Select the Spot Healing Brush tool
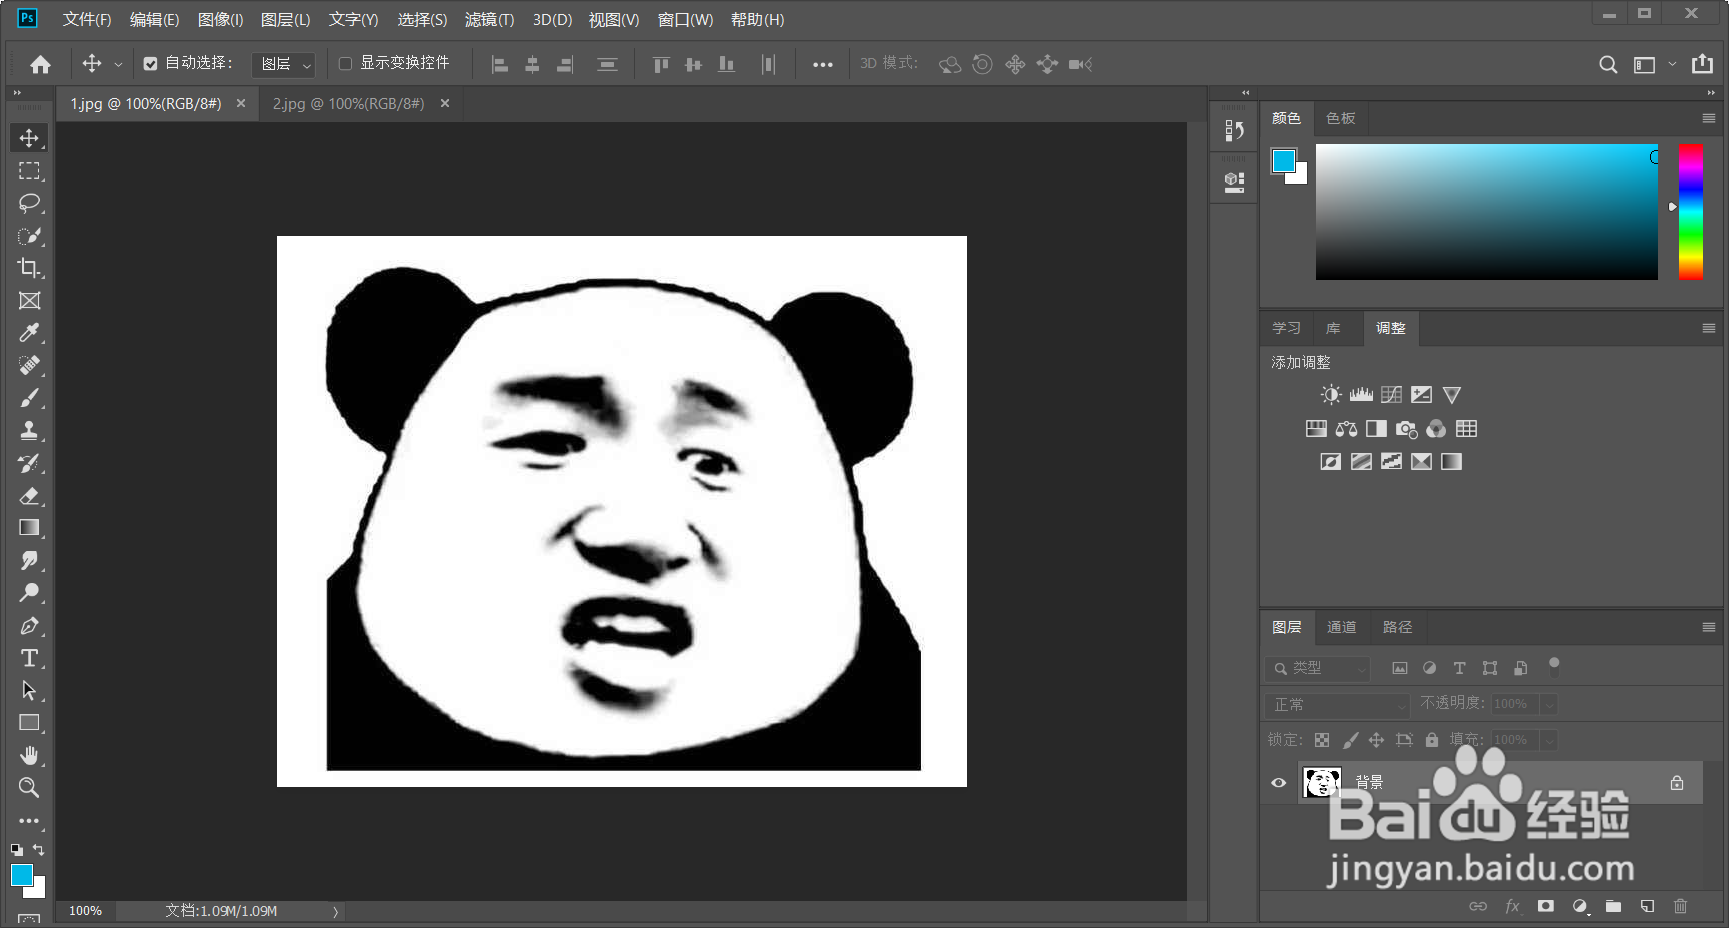1729x928 pixels. [29, 366]
